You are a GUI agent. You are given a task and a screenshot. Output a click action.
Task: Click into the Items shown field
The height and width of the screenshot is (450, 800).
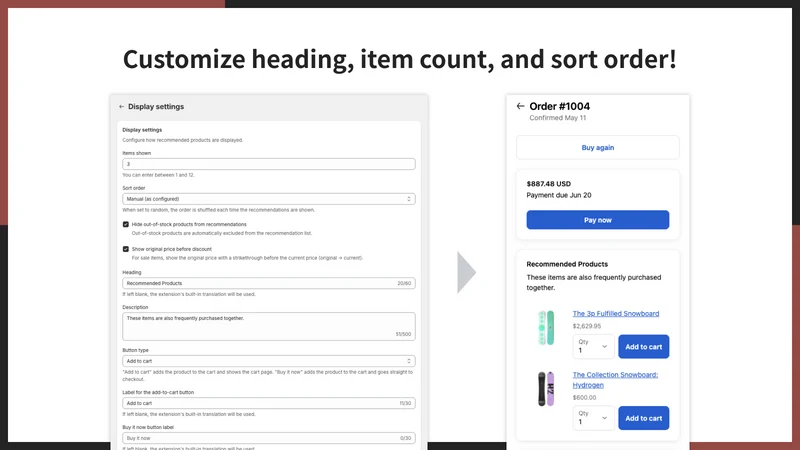[269, 164]
